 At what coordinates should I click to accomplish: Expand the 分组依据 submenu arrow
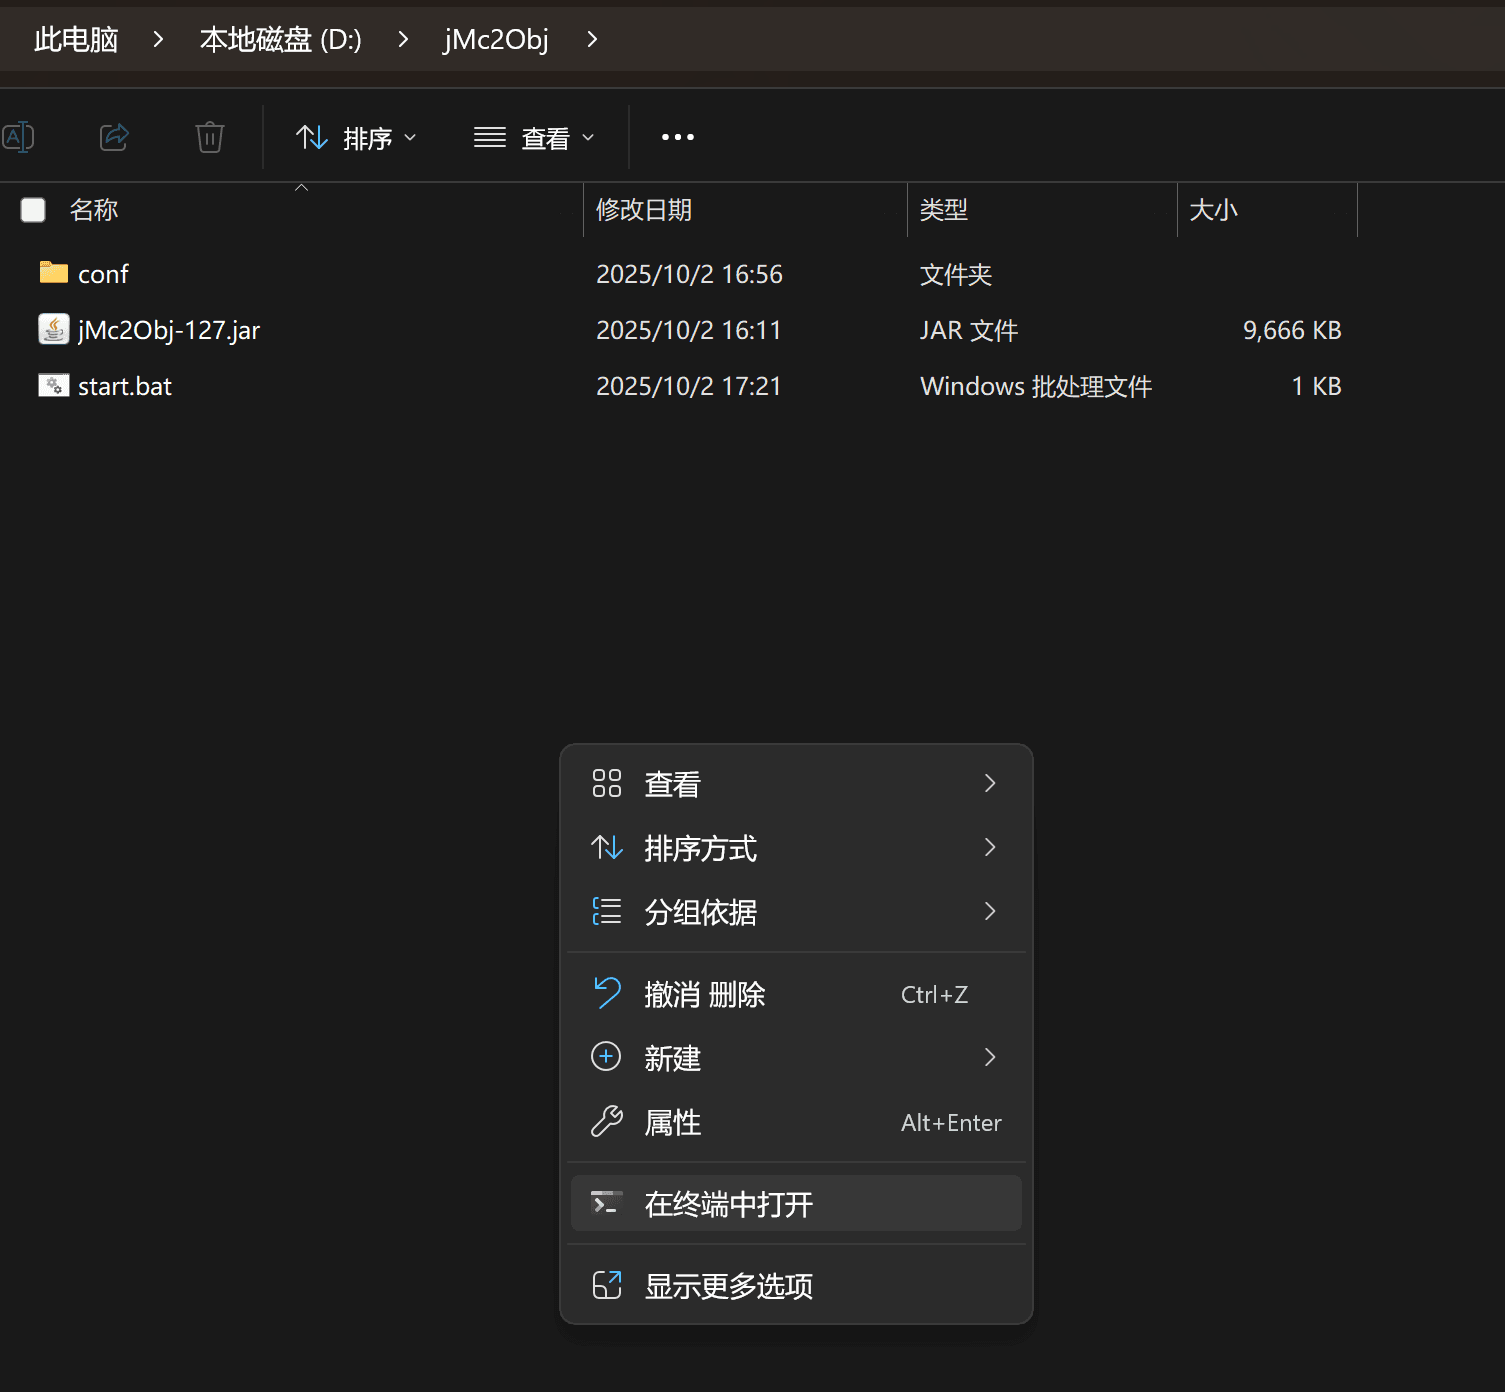tap(989, 911)
